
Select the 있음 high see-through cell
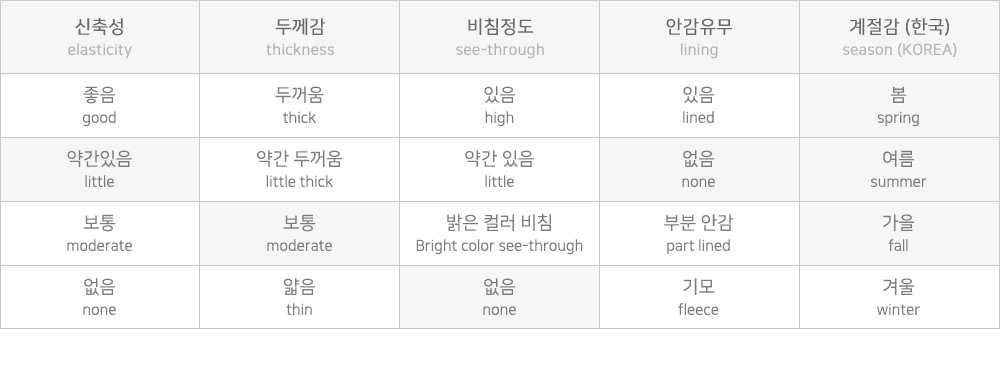(499, 105)
